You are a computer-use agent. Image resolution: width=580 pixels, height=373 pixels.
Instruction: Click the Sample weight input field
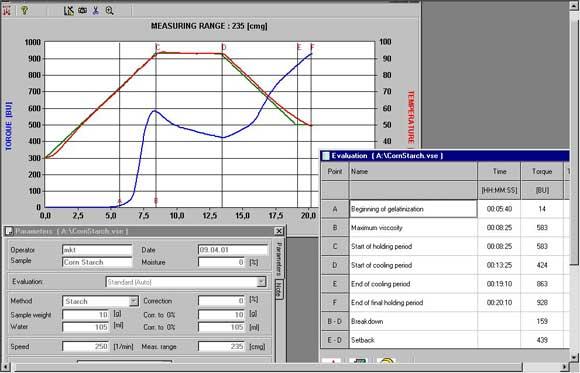[x=86, y=315]
